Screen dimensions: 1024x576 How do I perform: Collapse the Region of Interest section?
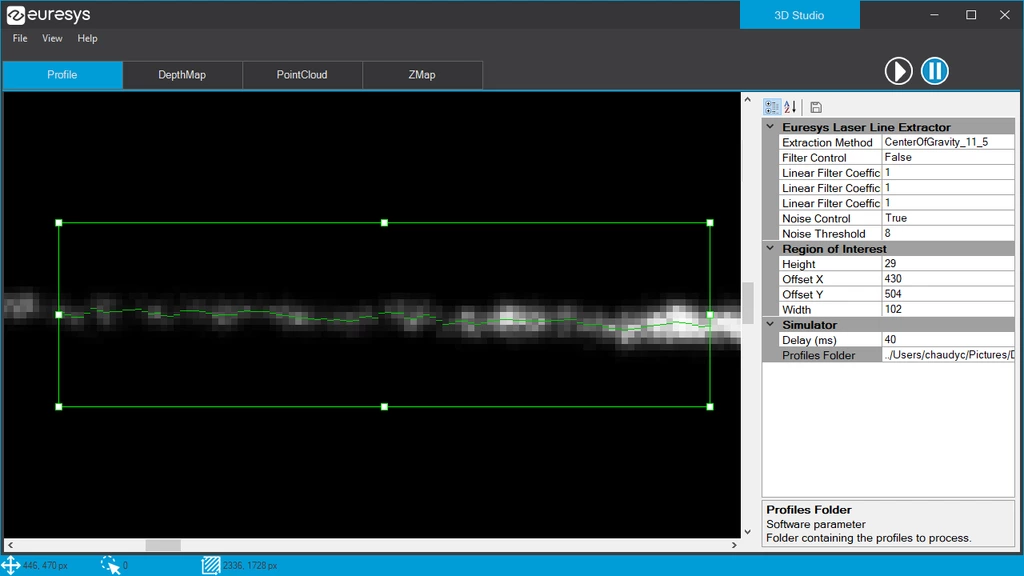(770, 248)
